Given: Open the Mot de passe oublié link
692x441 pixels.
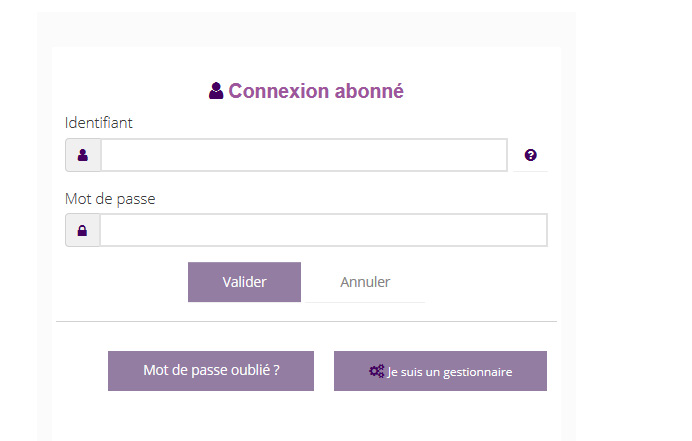Looking at the screenshot, I should coord(211,371).
